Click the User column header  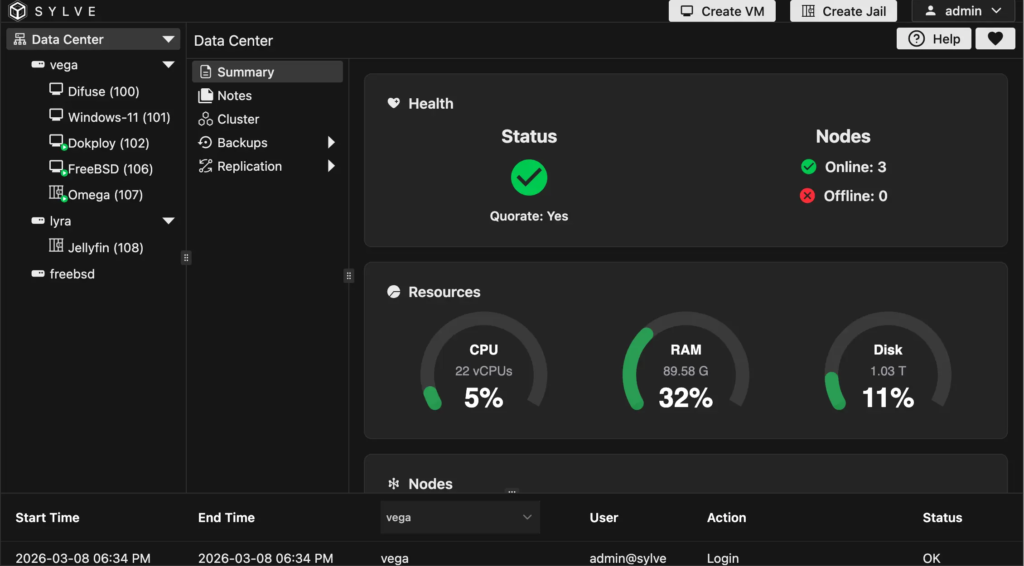tap(603, 518)
